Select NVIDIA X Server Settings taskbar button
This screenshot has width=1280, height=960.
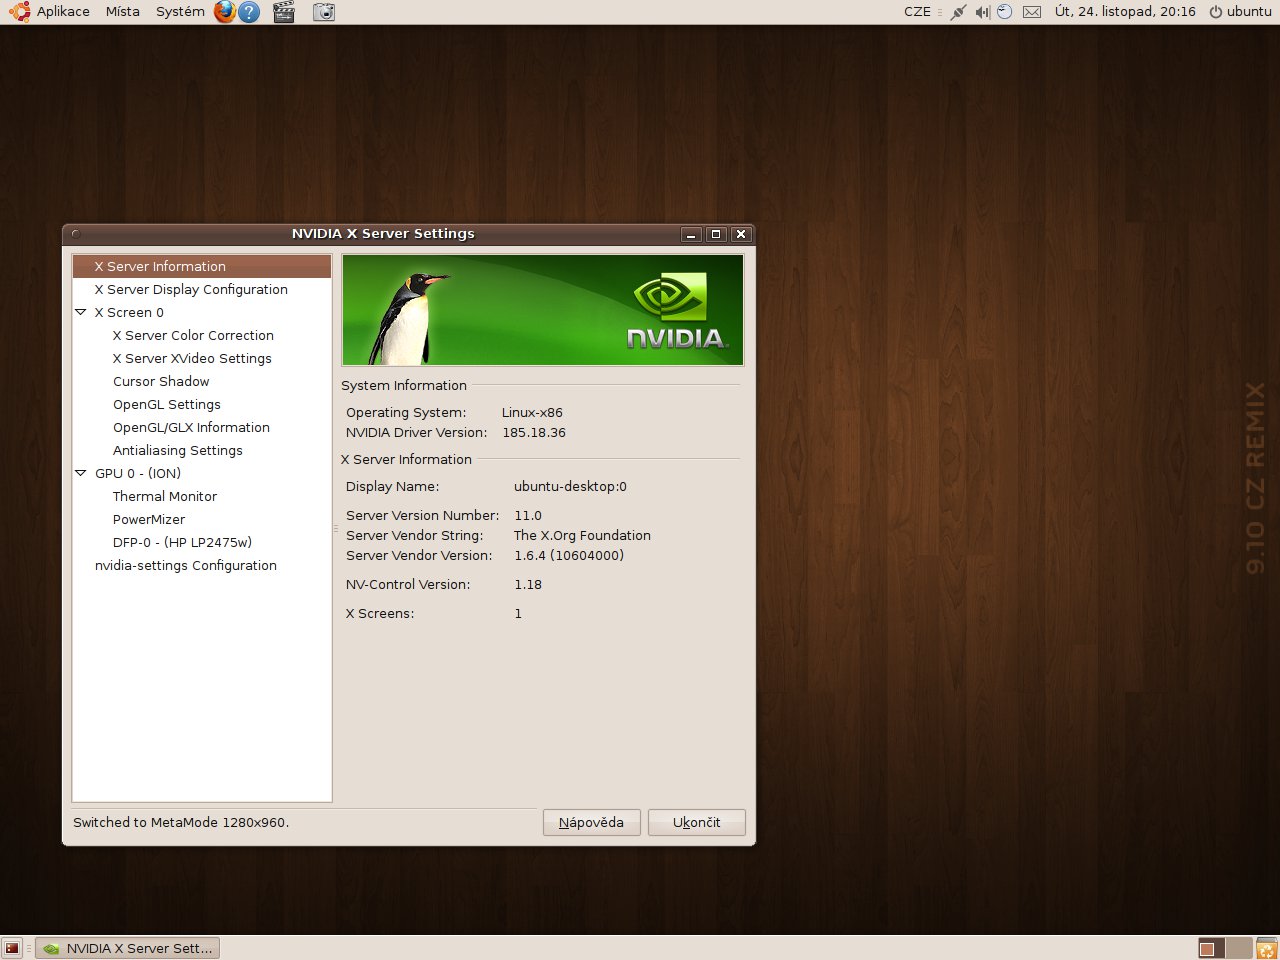128,948
